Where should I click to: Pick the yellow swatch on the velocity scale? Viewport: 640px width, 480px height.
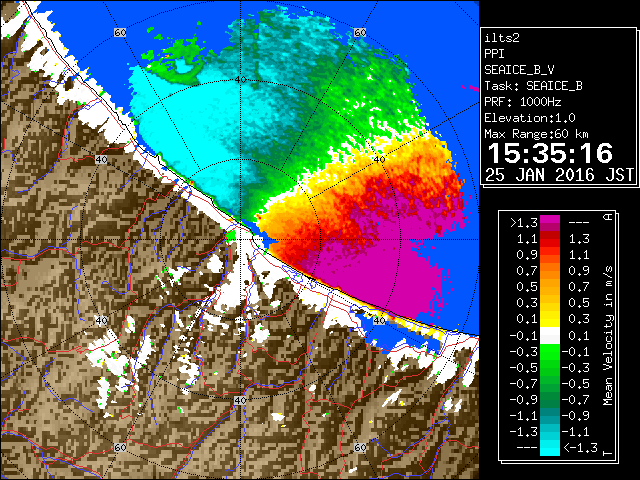coord(550,319)
